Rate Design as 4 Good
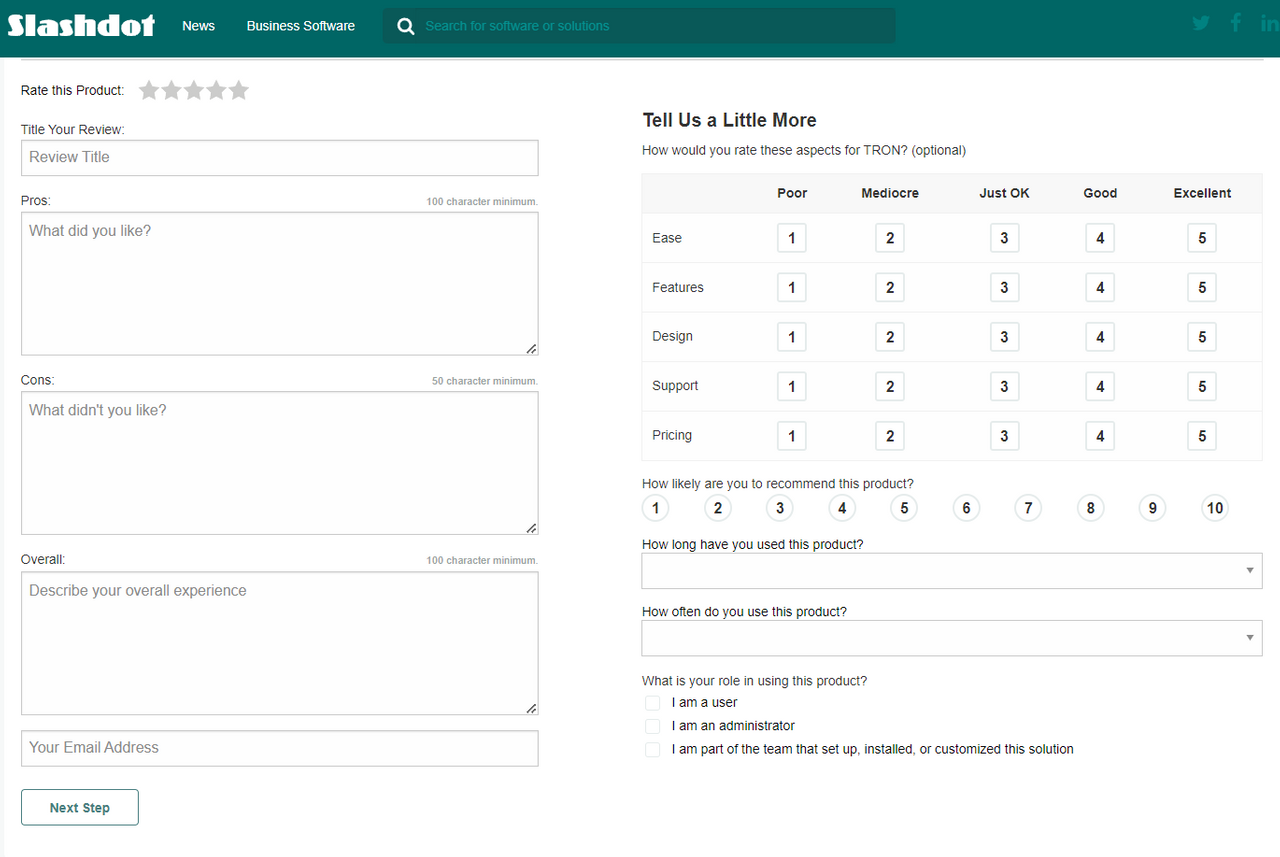The image size is (1280, 857). [1100, 337]
